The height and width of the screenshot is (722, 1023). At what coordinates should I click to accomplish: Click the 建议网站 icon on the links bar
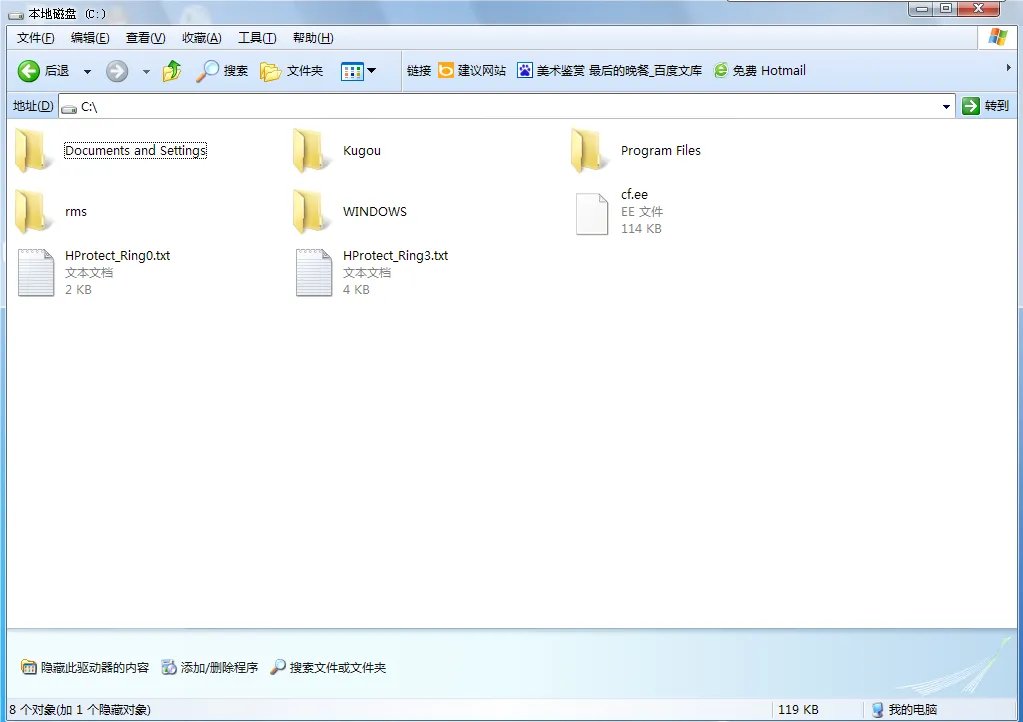click(x=444, y=70)
